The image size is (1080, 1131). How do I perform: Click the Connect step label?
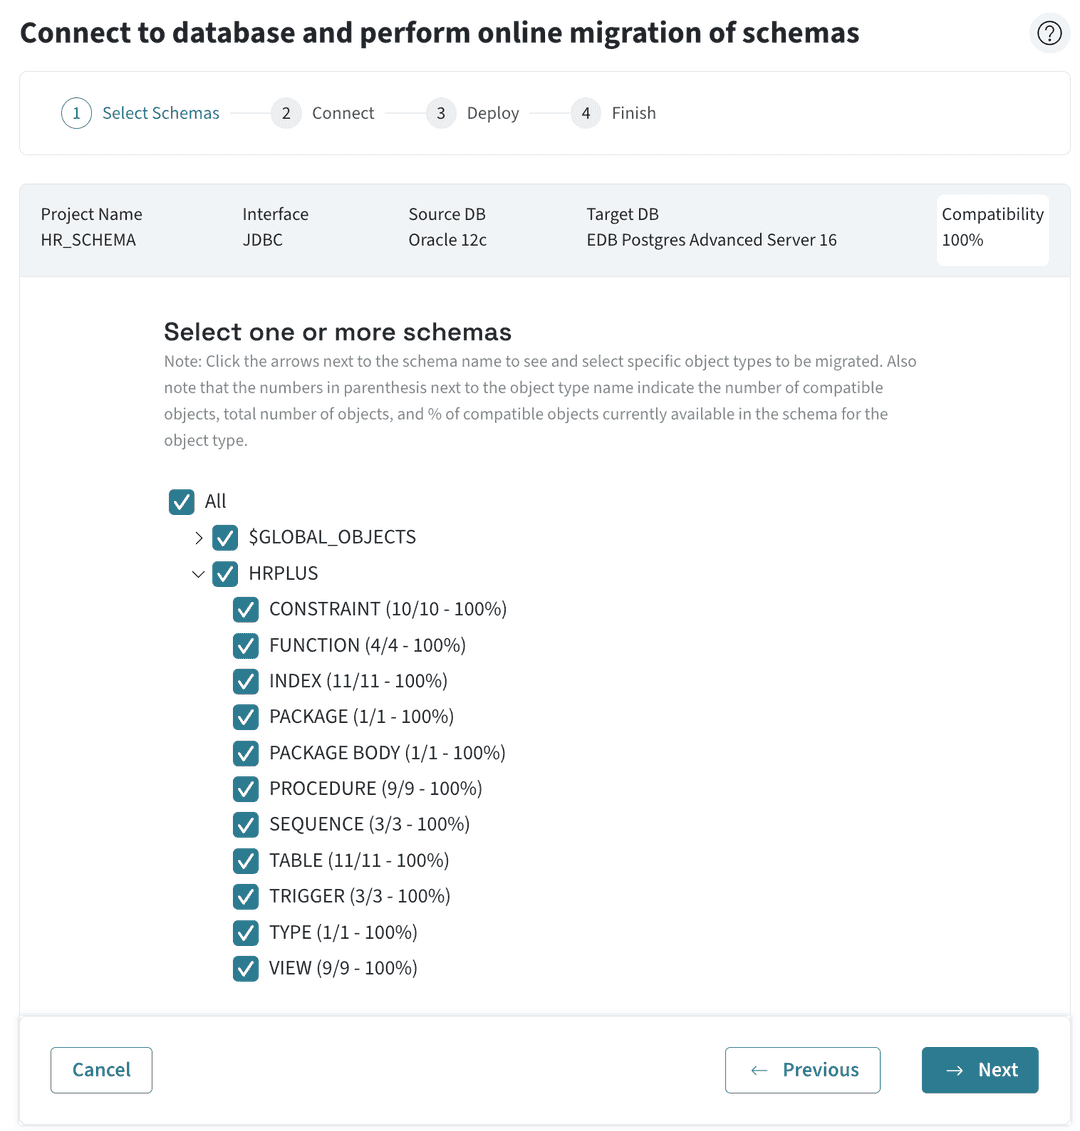click(343, 113)
